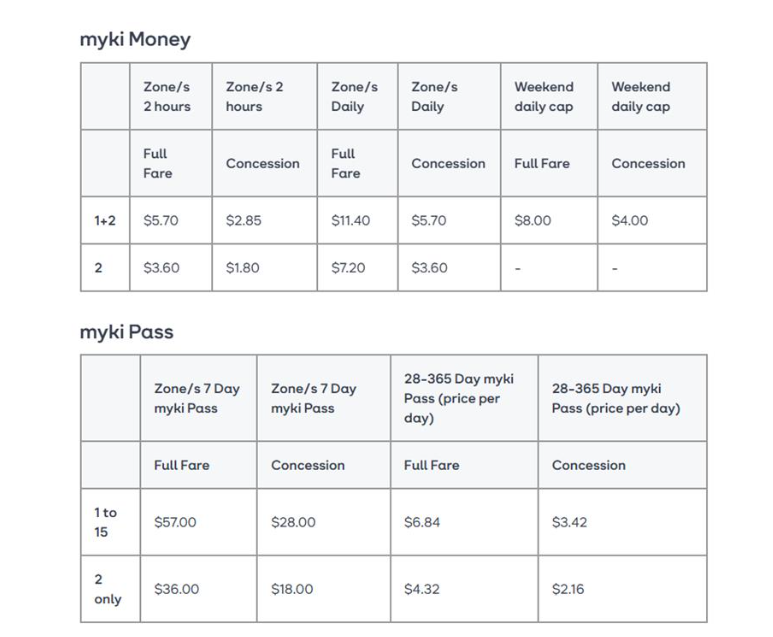Select the $36.00 zone 2 pass price

point(175,589)
